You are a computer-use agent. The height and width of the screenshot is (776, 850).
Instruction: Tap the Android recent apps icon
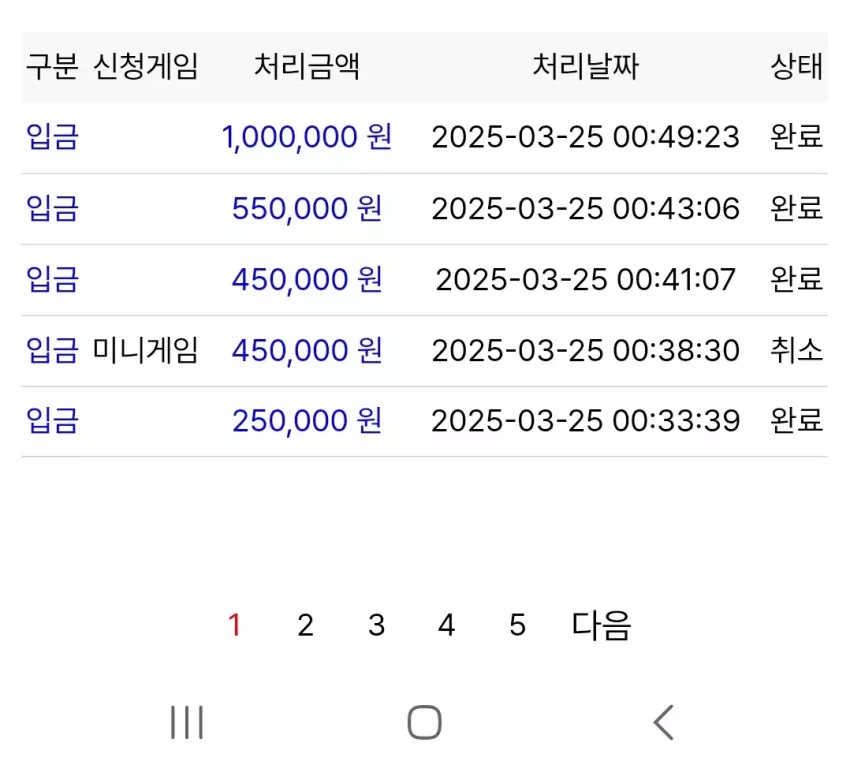click(187, 722)
